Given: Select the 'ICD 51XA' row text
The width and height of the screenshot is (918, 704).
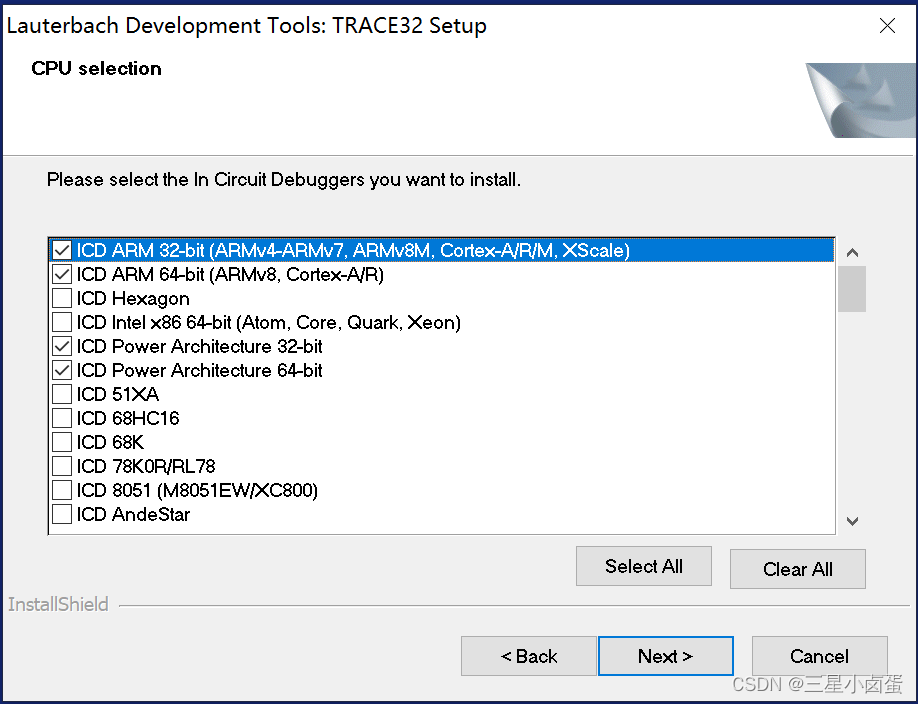Looking at the screenshot, I should 118,394.
